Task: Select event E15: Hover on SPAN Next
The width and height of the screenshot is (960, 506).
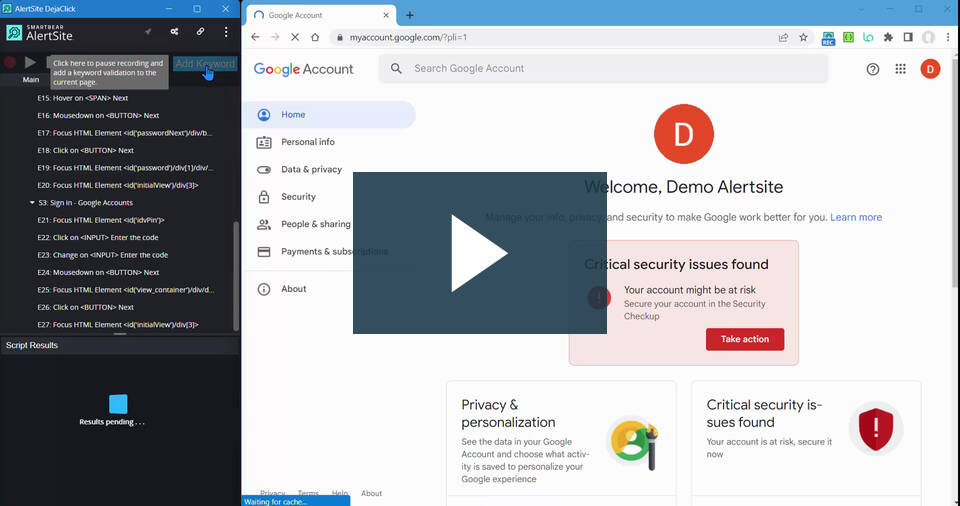Action: pos(83,98)
